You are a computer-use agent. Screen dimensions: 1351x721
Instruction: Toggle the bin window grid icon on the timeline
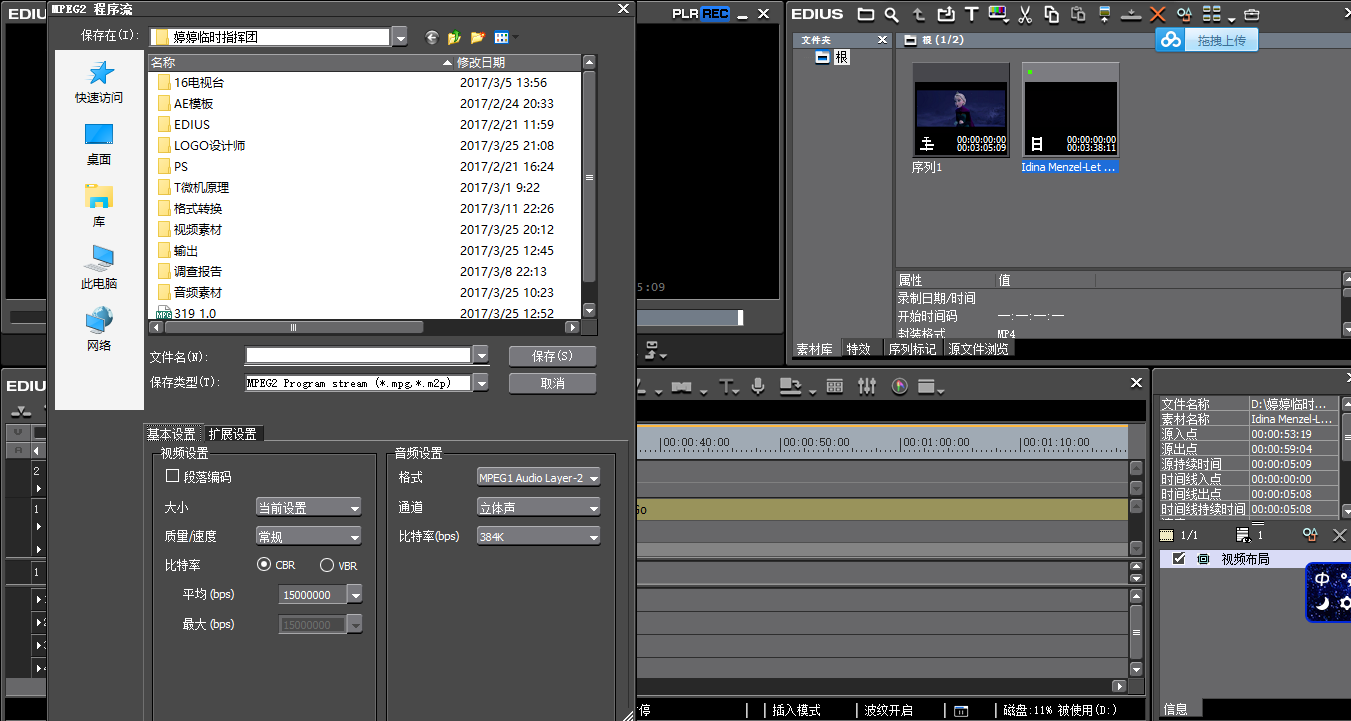[x=835, y=386]
